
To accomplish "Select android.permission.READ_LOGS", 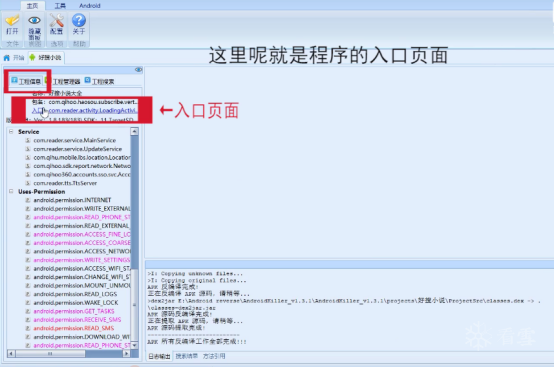I will [x=75, y=294].
